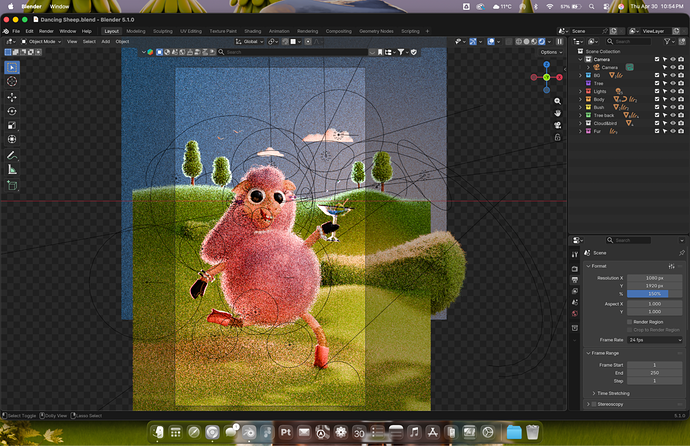Image resolution: width=690 pixels, height=446 pixels.
Task: Open the viewport Add menu
Action: coord(106,41)
